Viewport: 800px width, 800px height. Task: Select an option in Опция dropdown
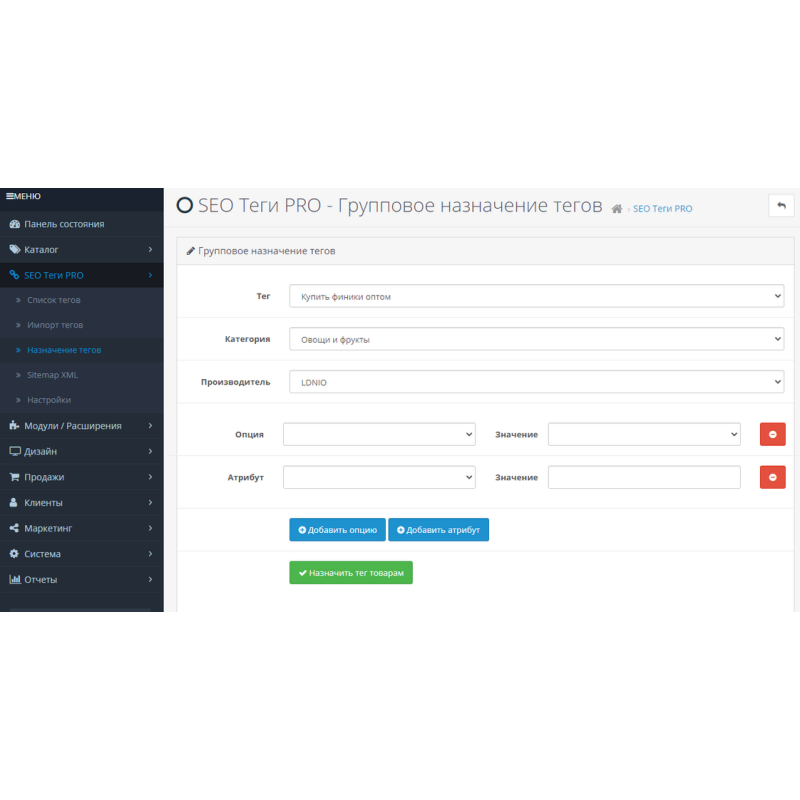[379, 434]
